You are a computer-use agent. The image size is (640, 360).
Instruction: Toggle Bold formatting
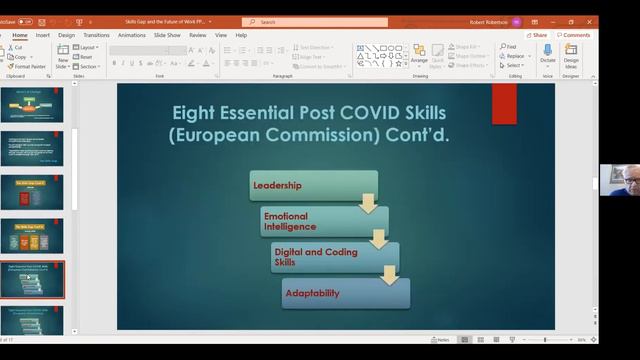pos(114,63)
